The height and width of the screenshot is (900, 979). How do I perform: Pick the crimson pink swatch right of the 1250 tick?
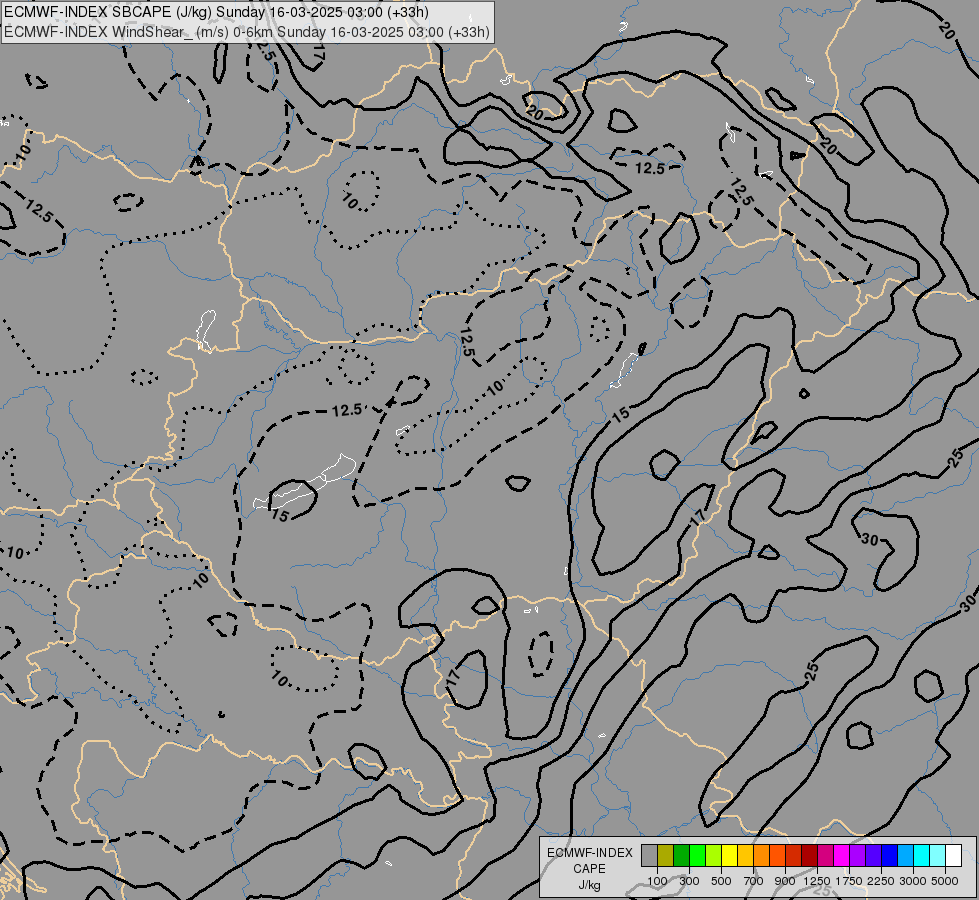[x=825, y=856]
